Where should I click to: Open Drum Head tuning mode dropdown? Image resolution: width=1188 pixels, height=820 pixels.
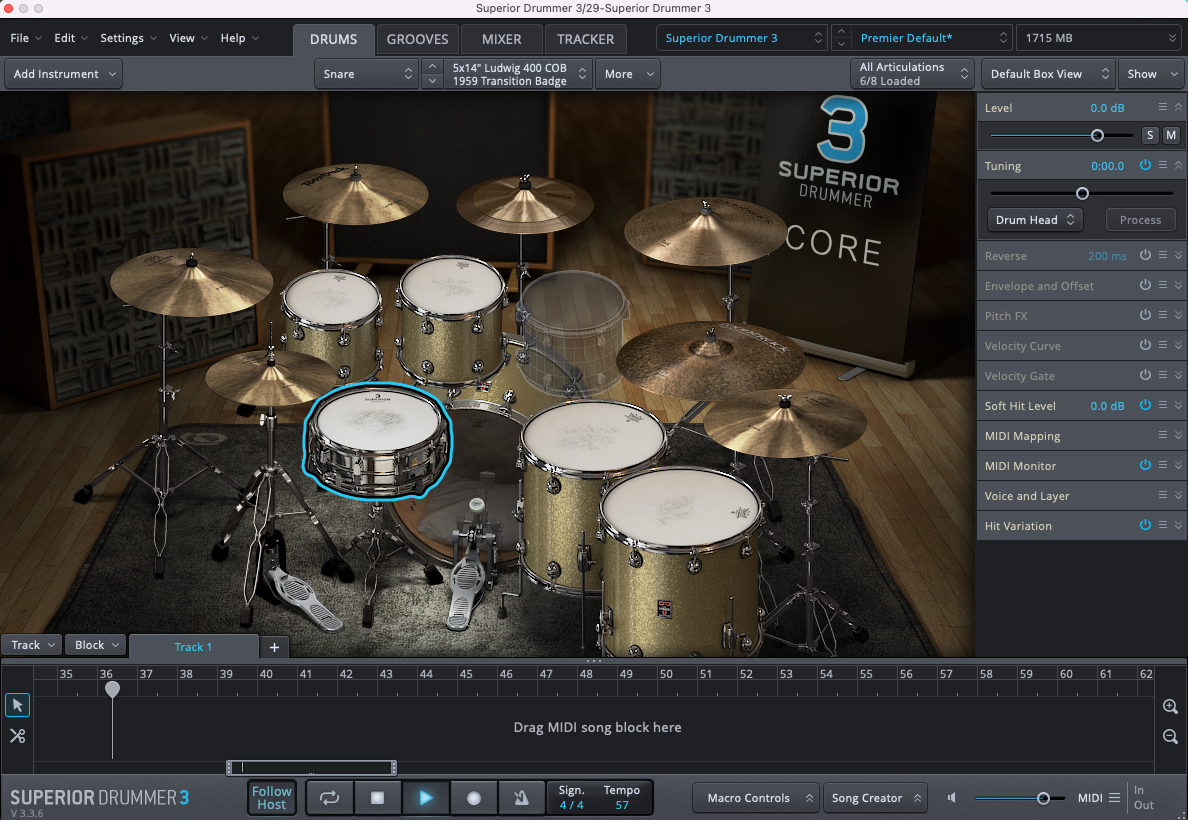[x=1035, y=220]
